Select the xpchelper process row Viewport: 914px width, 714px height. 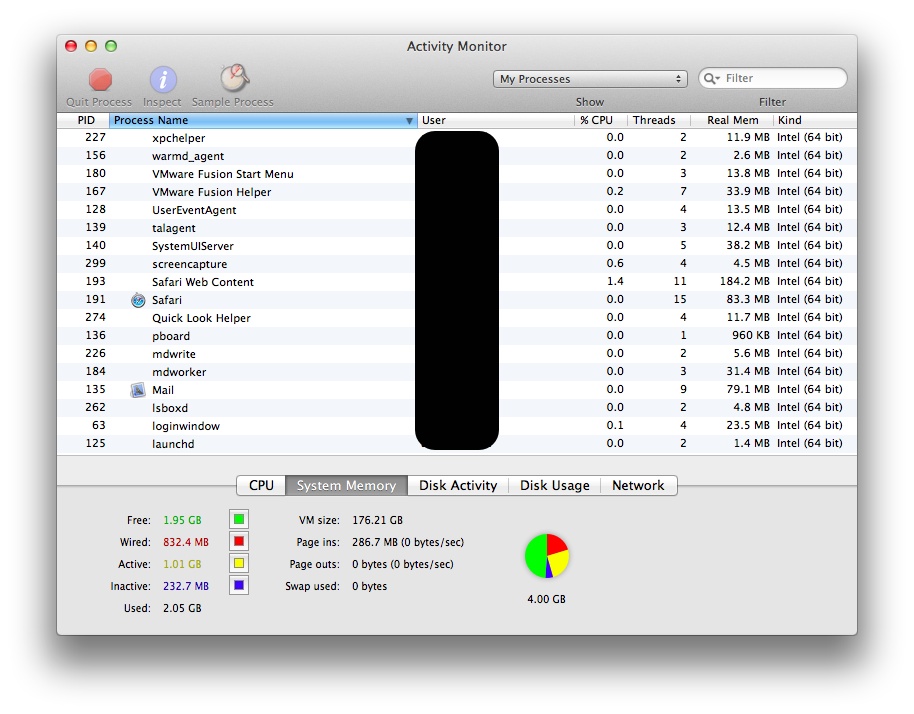pos(456,138)
